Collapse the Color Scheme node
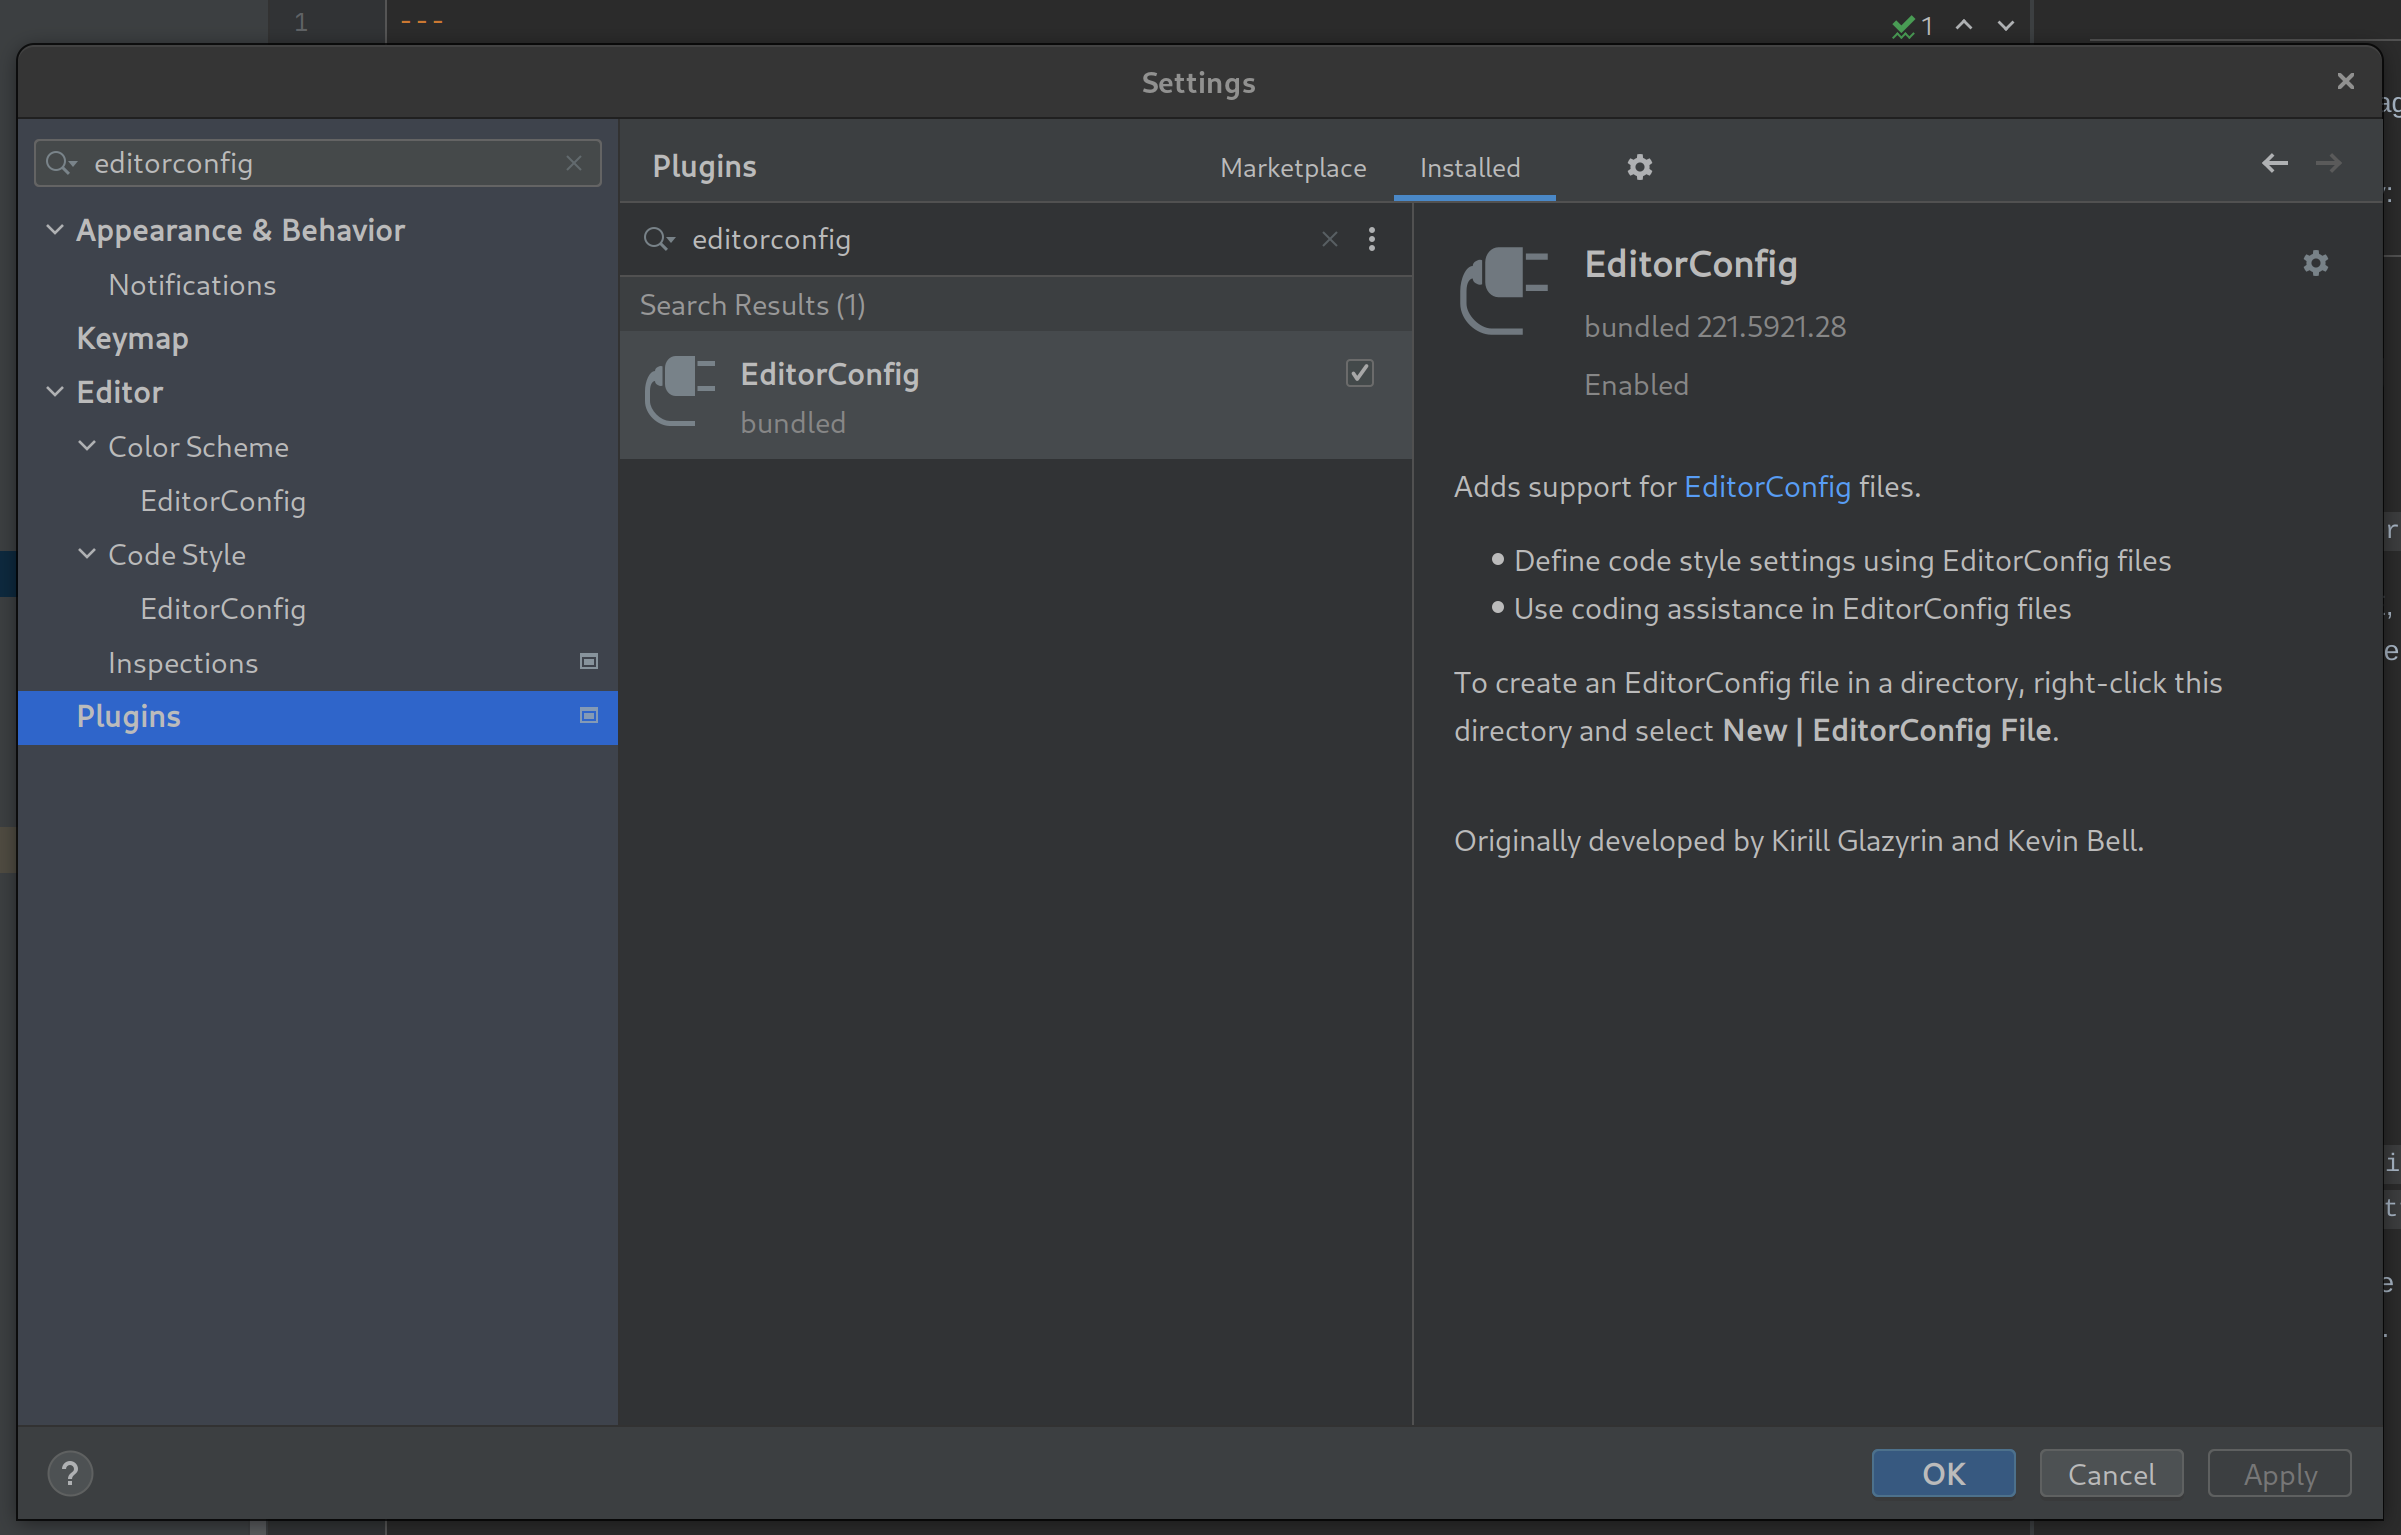 click(87, 446)
